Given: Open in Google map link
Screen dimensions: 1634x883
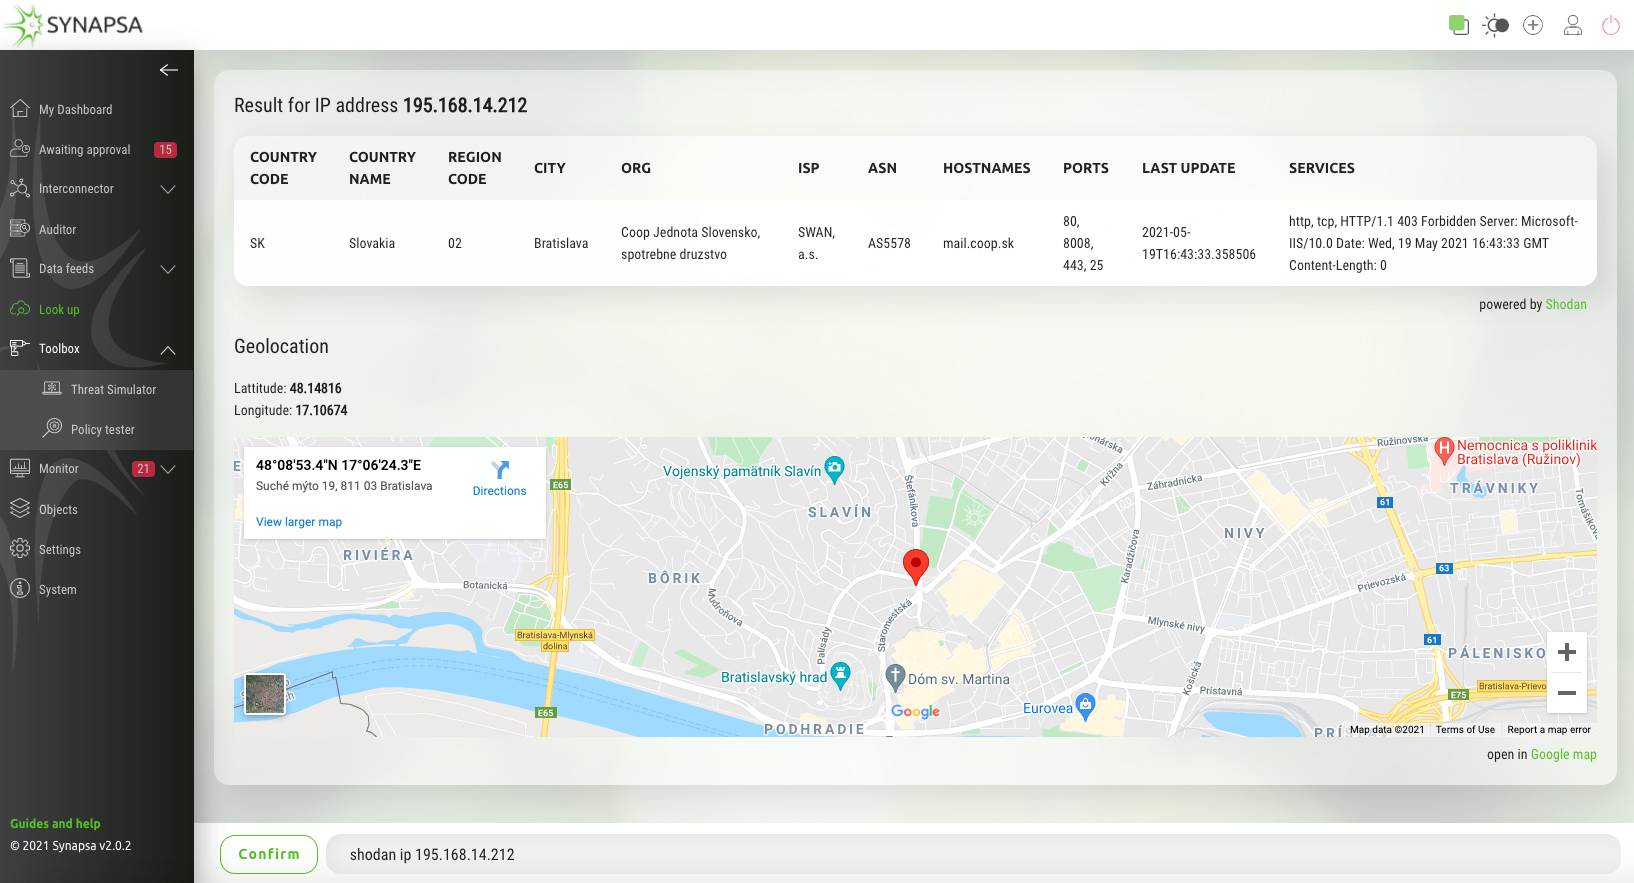Looking at the screenshot, I should click(x=1564, y=755).
